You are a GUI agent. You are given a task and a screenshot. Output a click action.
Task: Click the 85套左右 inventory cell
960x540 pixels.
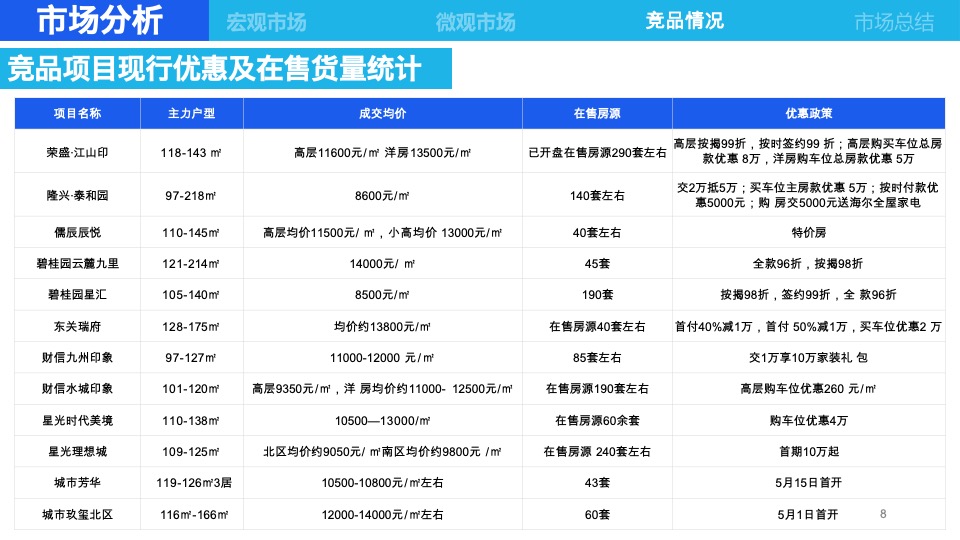coord(597,358)
